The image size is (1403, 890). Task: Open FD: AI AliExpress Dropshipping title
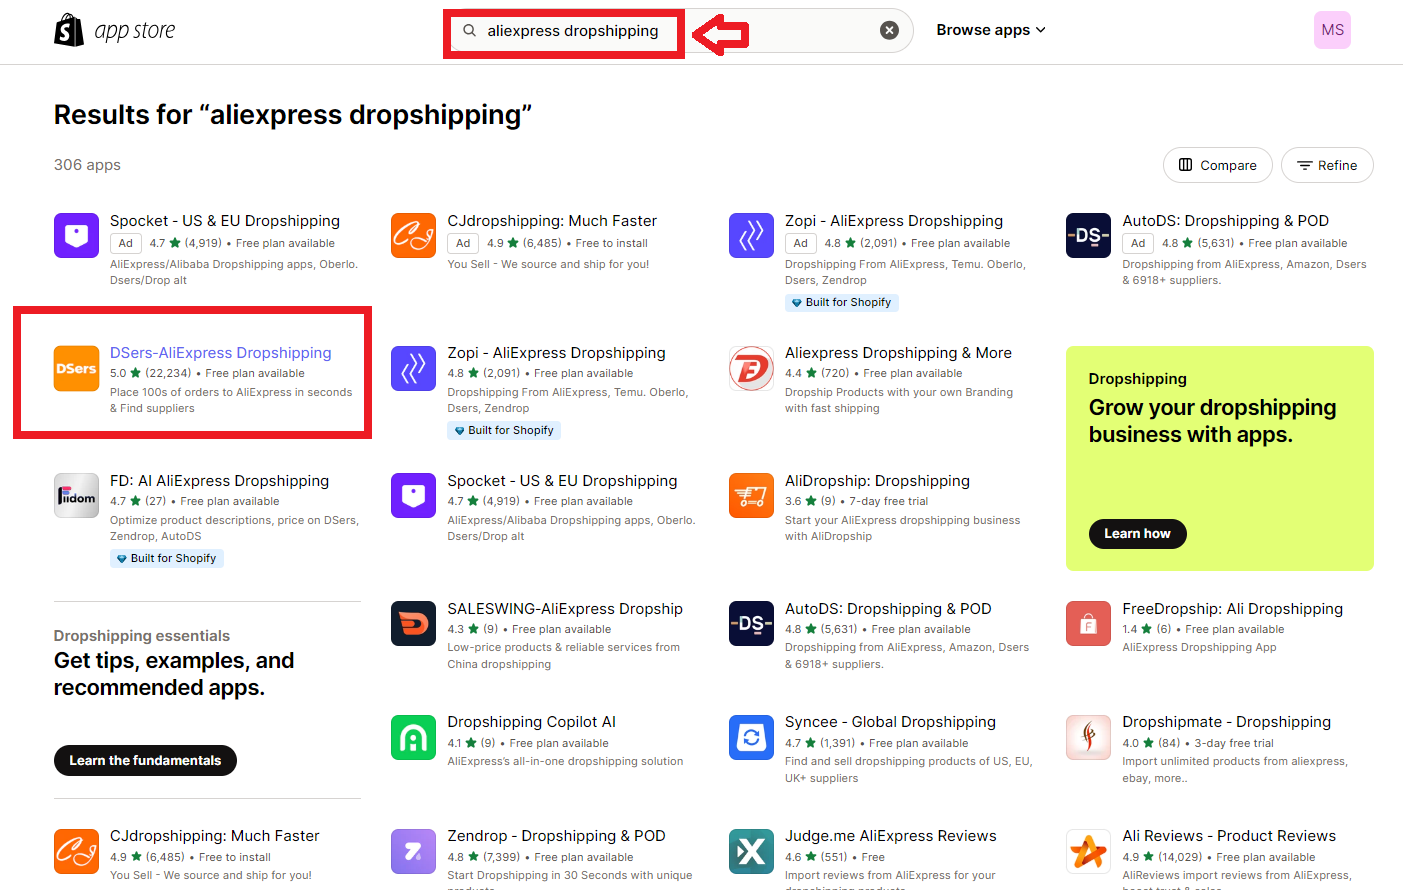click(x=219, y=481)
